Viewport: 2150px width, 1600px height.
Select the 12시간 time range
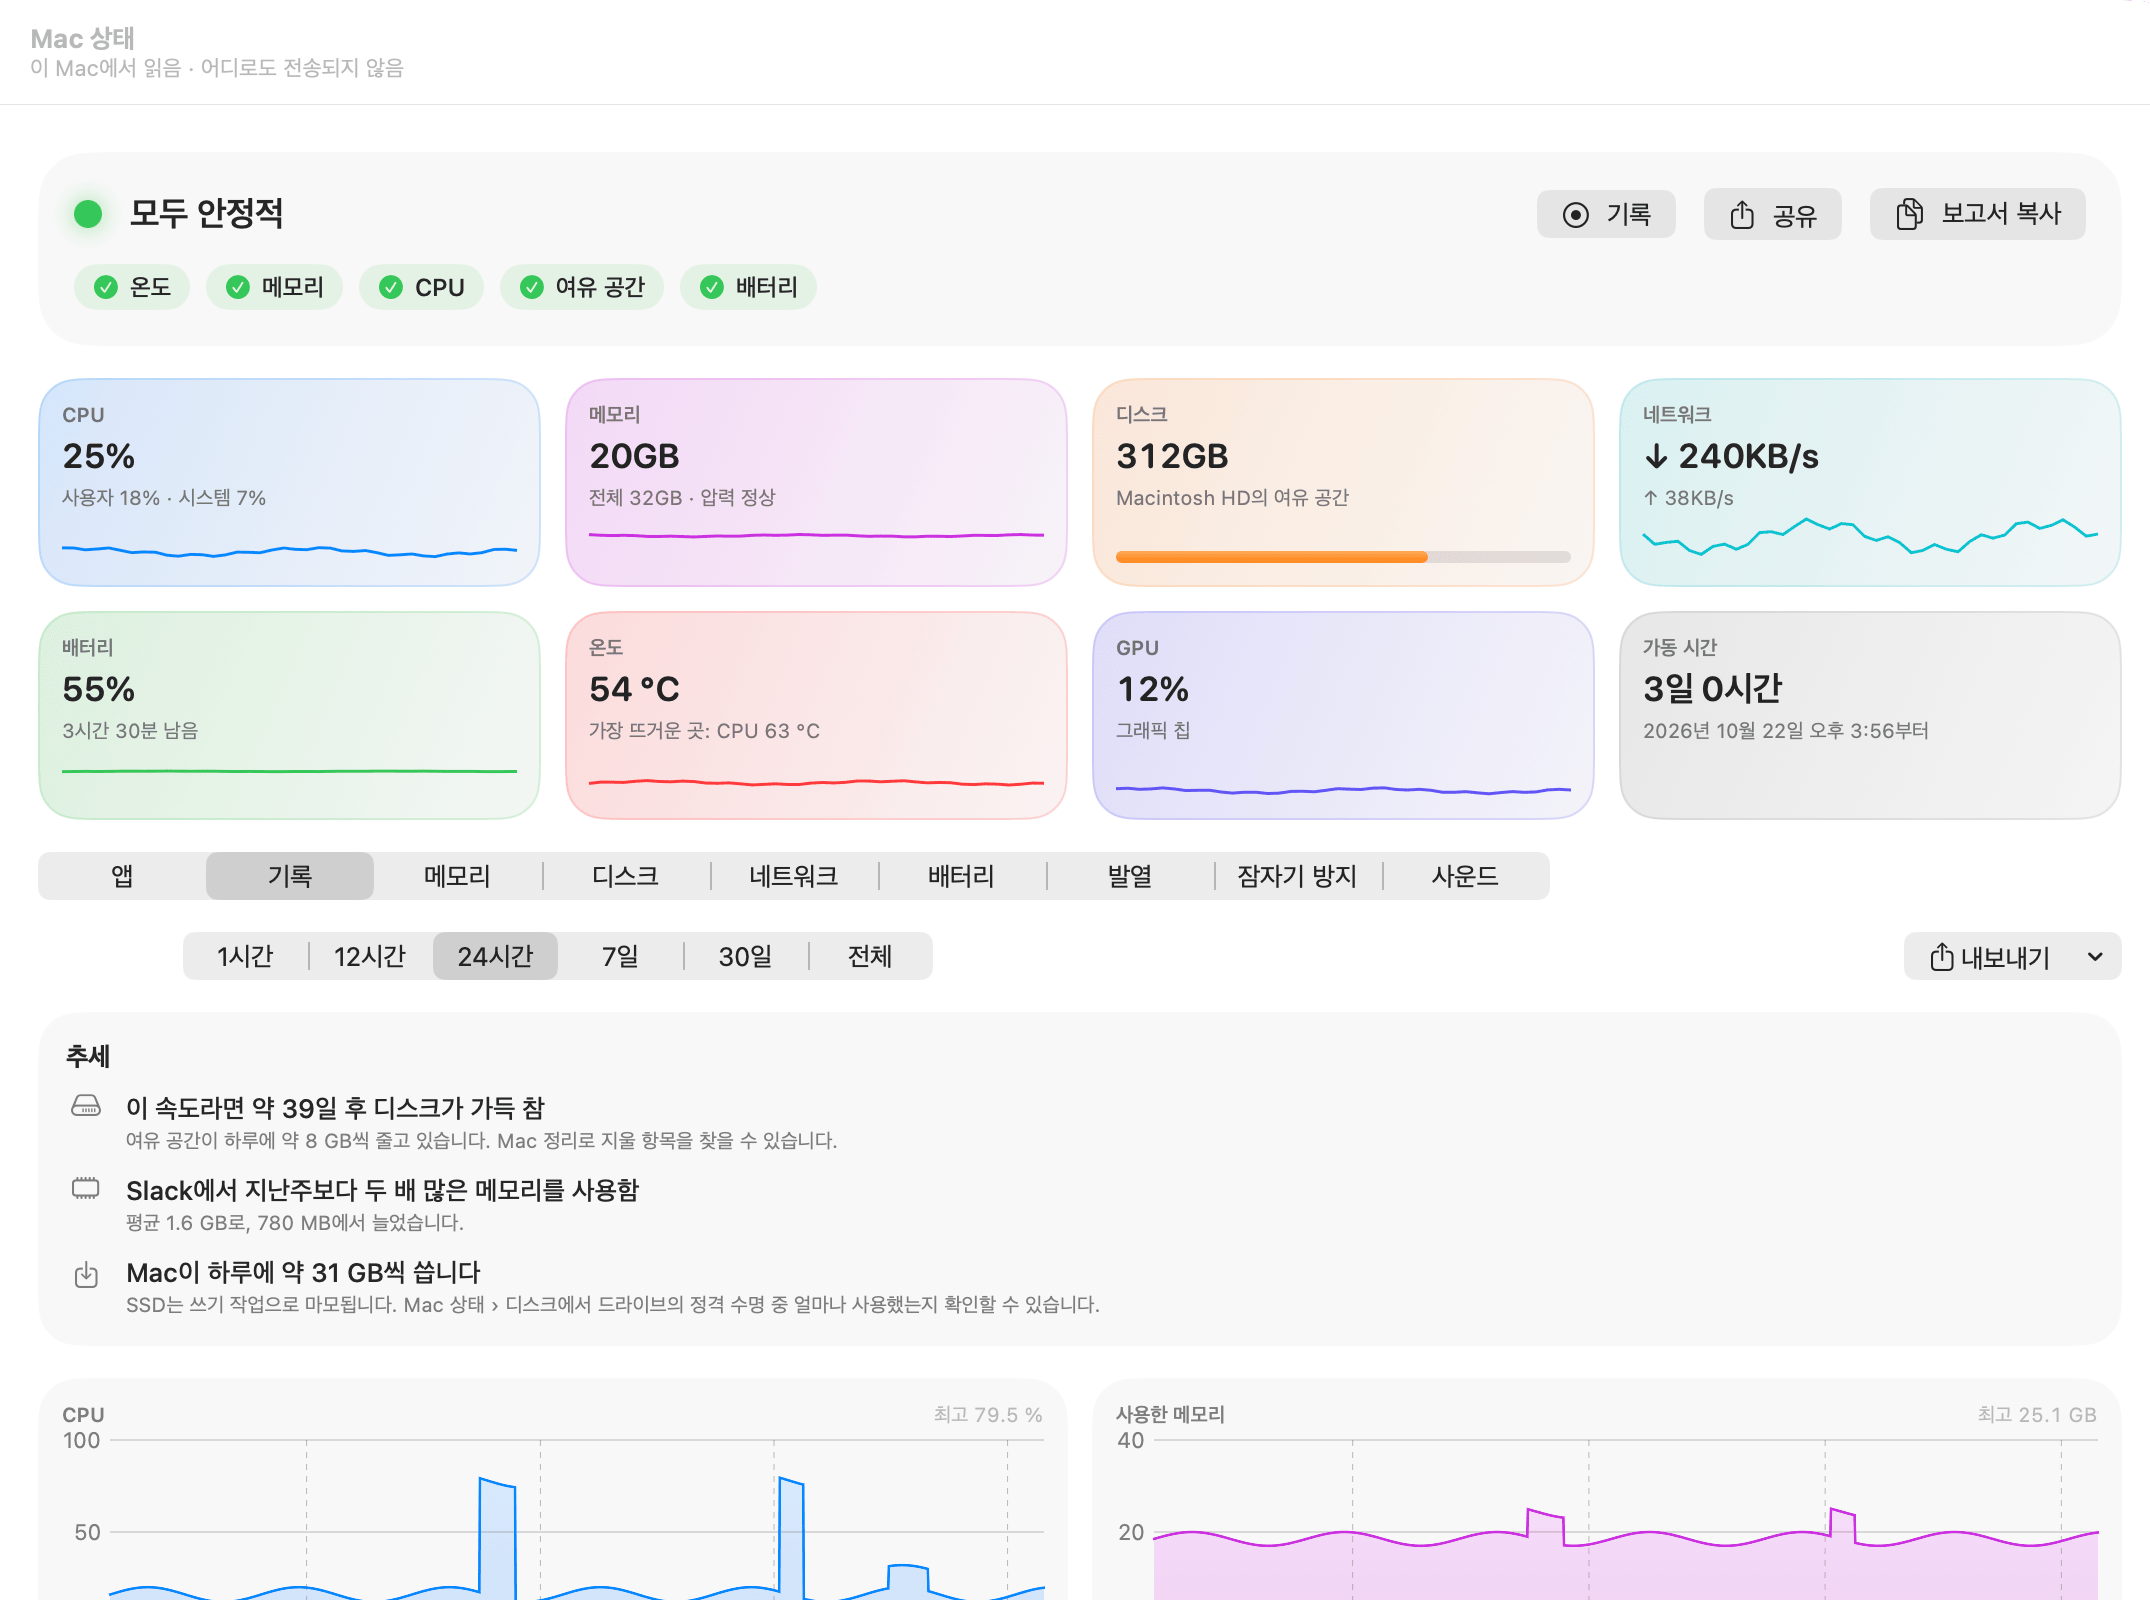pos(370,956)
